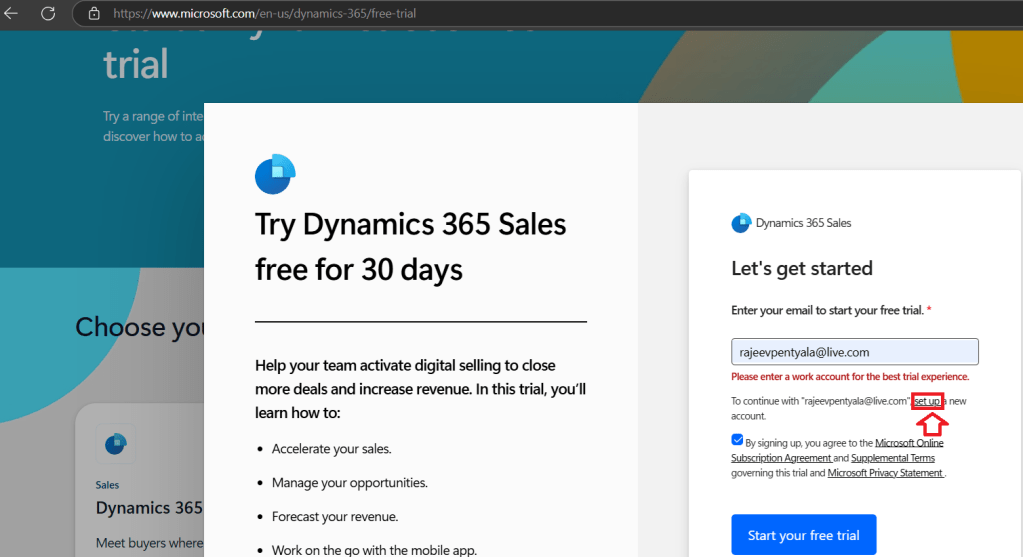Click the URL in the address bar
Screen dimensions: 1023x557
[264, 14]
